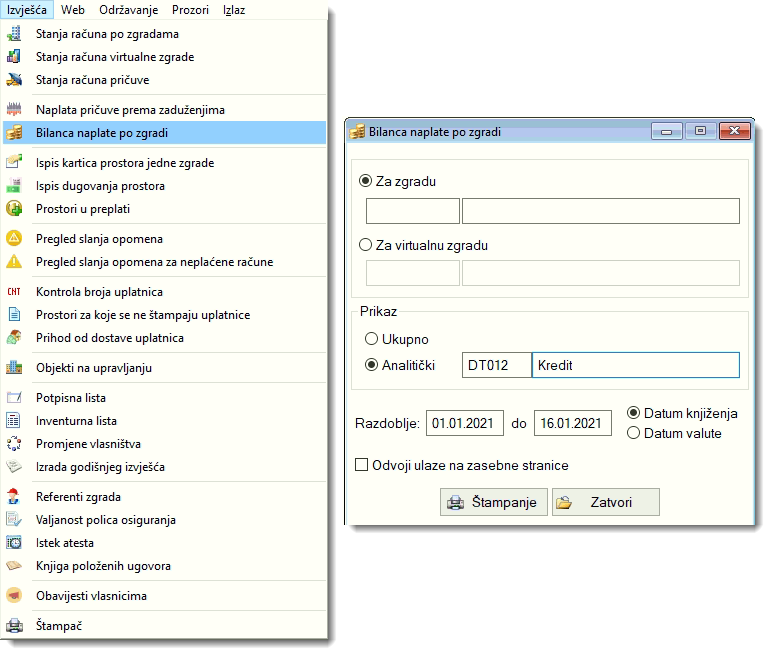Click the Za zgradu code input field
Screen dimensions: 769x655
pos(412,211)
